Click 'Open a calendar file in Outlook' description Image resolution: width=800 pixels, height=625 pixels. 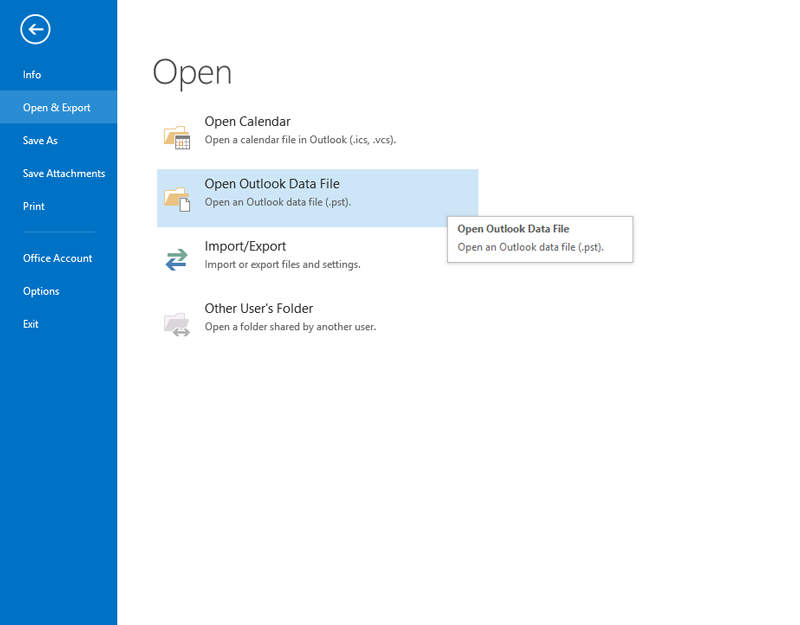click(300, 140)
